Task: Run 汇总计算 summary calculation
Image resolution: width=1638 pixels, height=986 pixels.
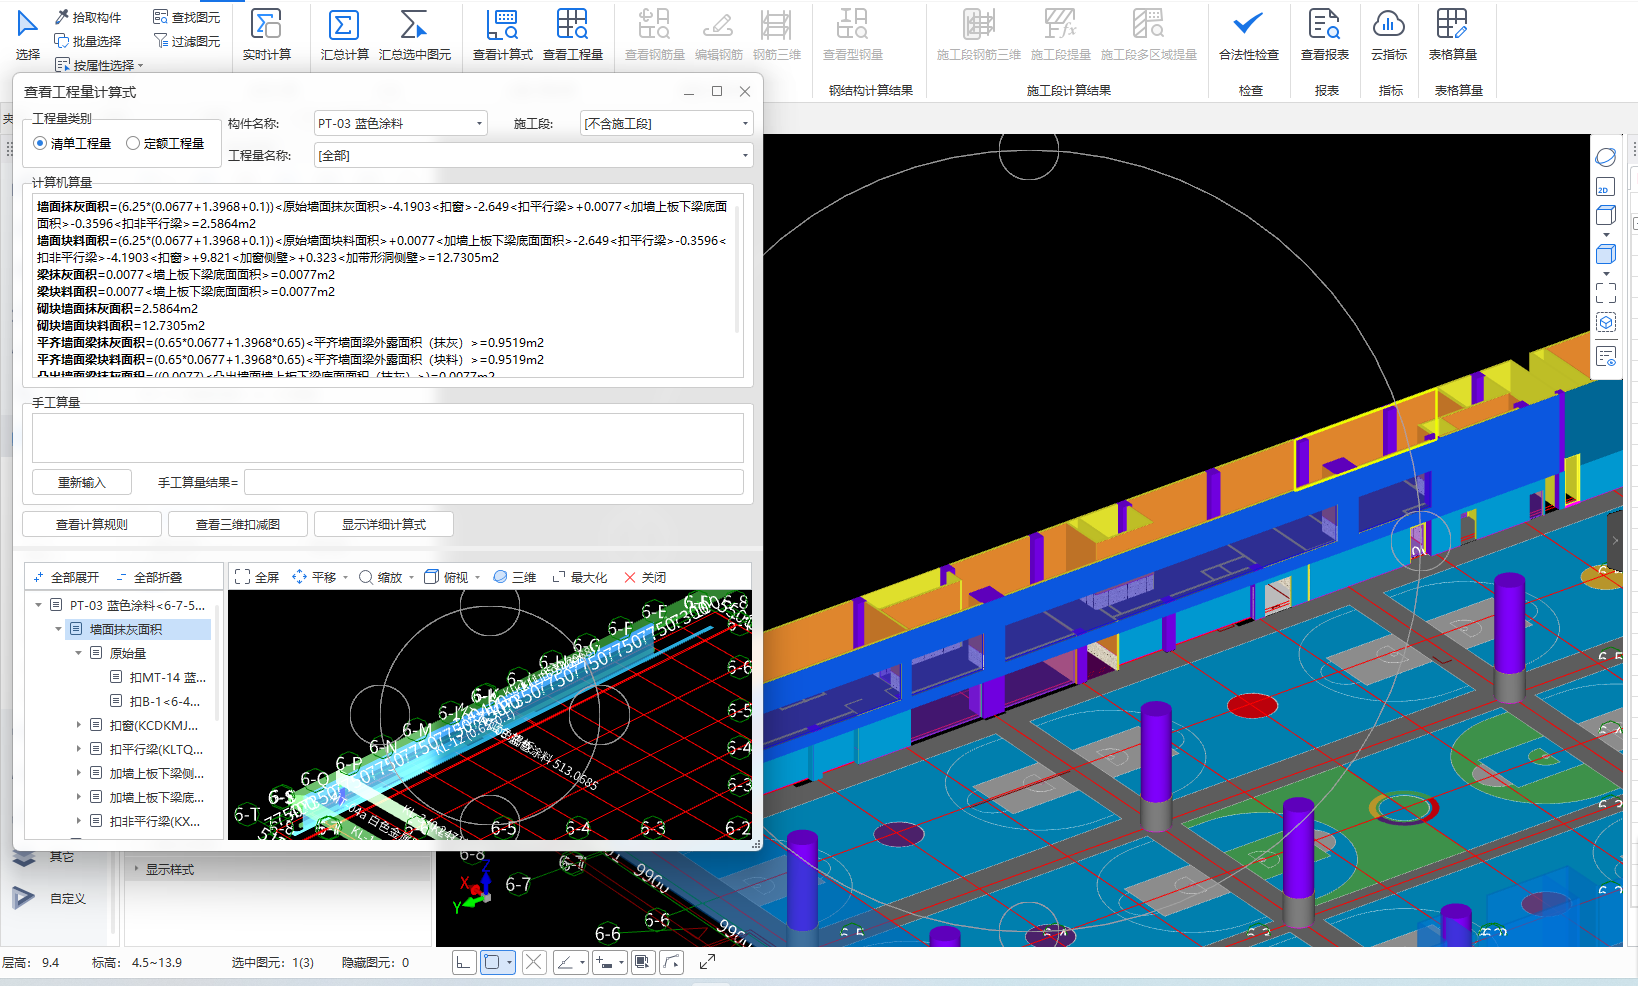Action: tap(345, 35)
